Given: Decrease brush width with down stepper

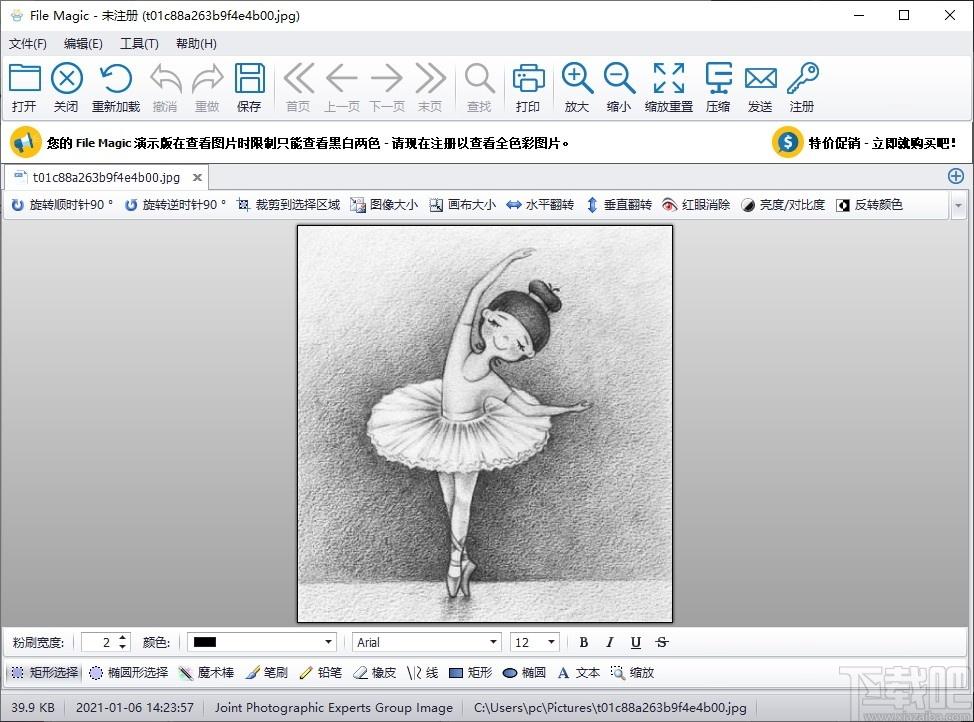Looking at the screenshot, I should click(122, 647).
